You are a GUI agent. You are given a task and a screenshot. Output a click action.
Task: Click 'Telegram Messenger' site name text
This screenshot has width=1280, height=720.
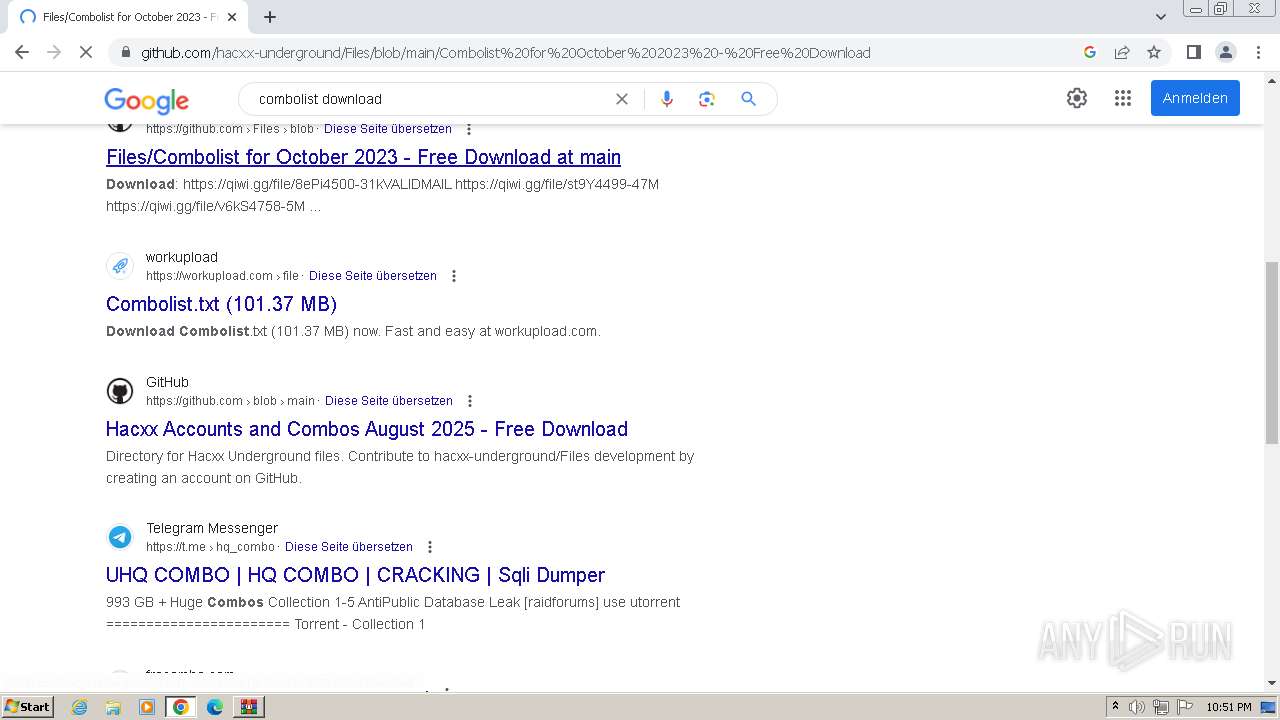(212, 528)
